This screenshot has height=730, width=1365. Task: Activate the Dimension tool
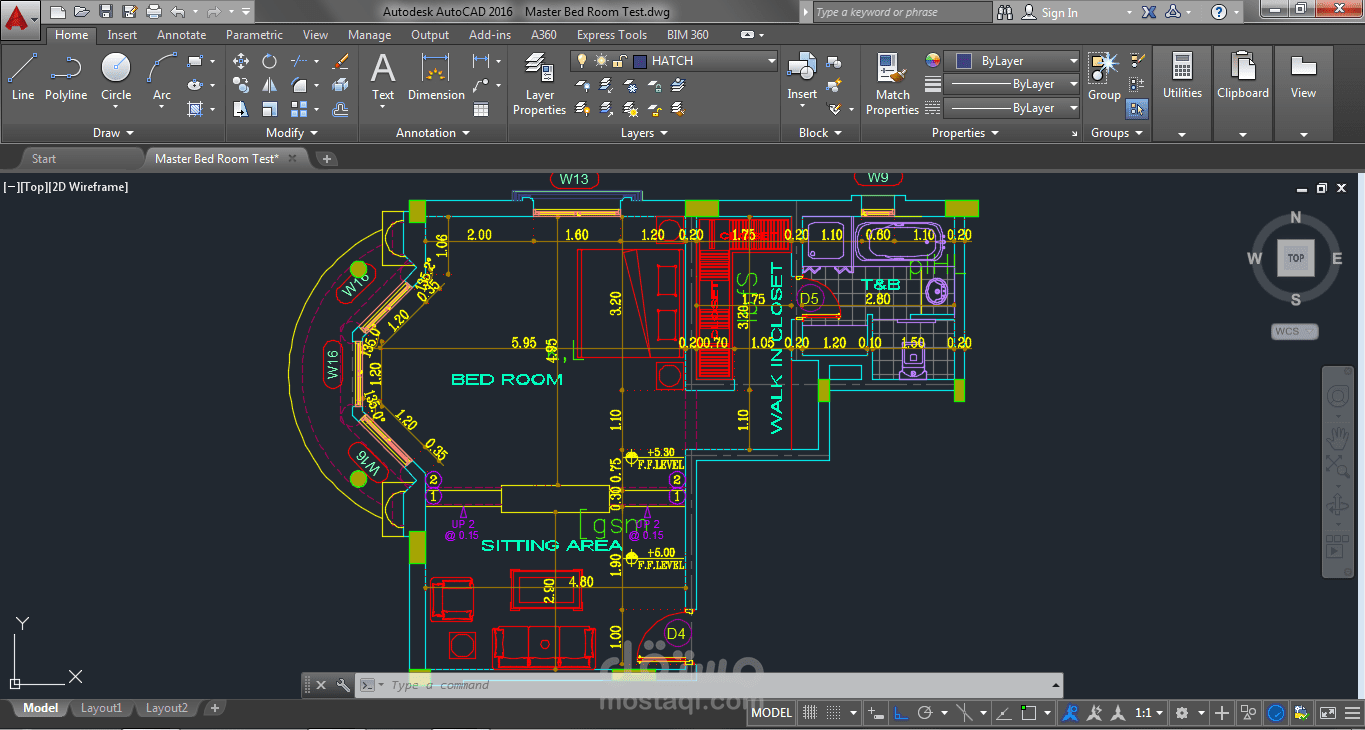click(436, 77)
